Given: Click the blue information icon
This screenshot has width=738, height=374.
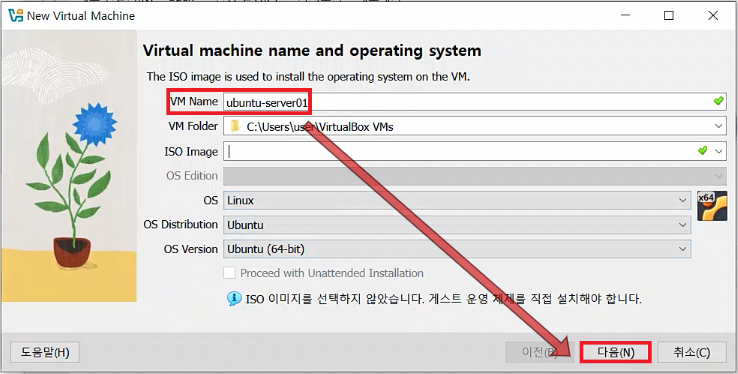Looking at the screenshot, I should coord(234,298).
